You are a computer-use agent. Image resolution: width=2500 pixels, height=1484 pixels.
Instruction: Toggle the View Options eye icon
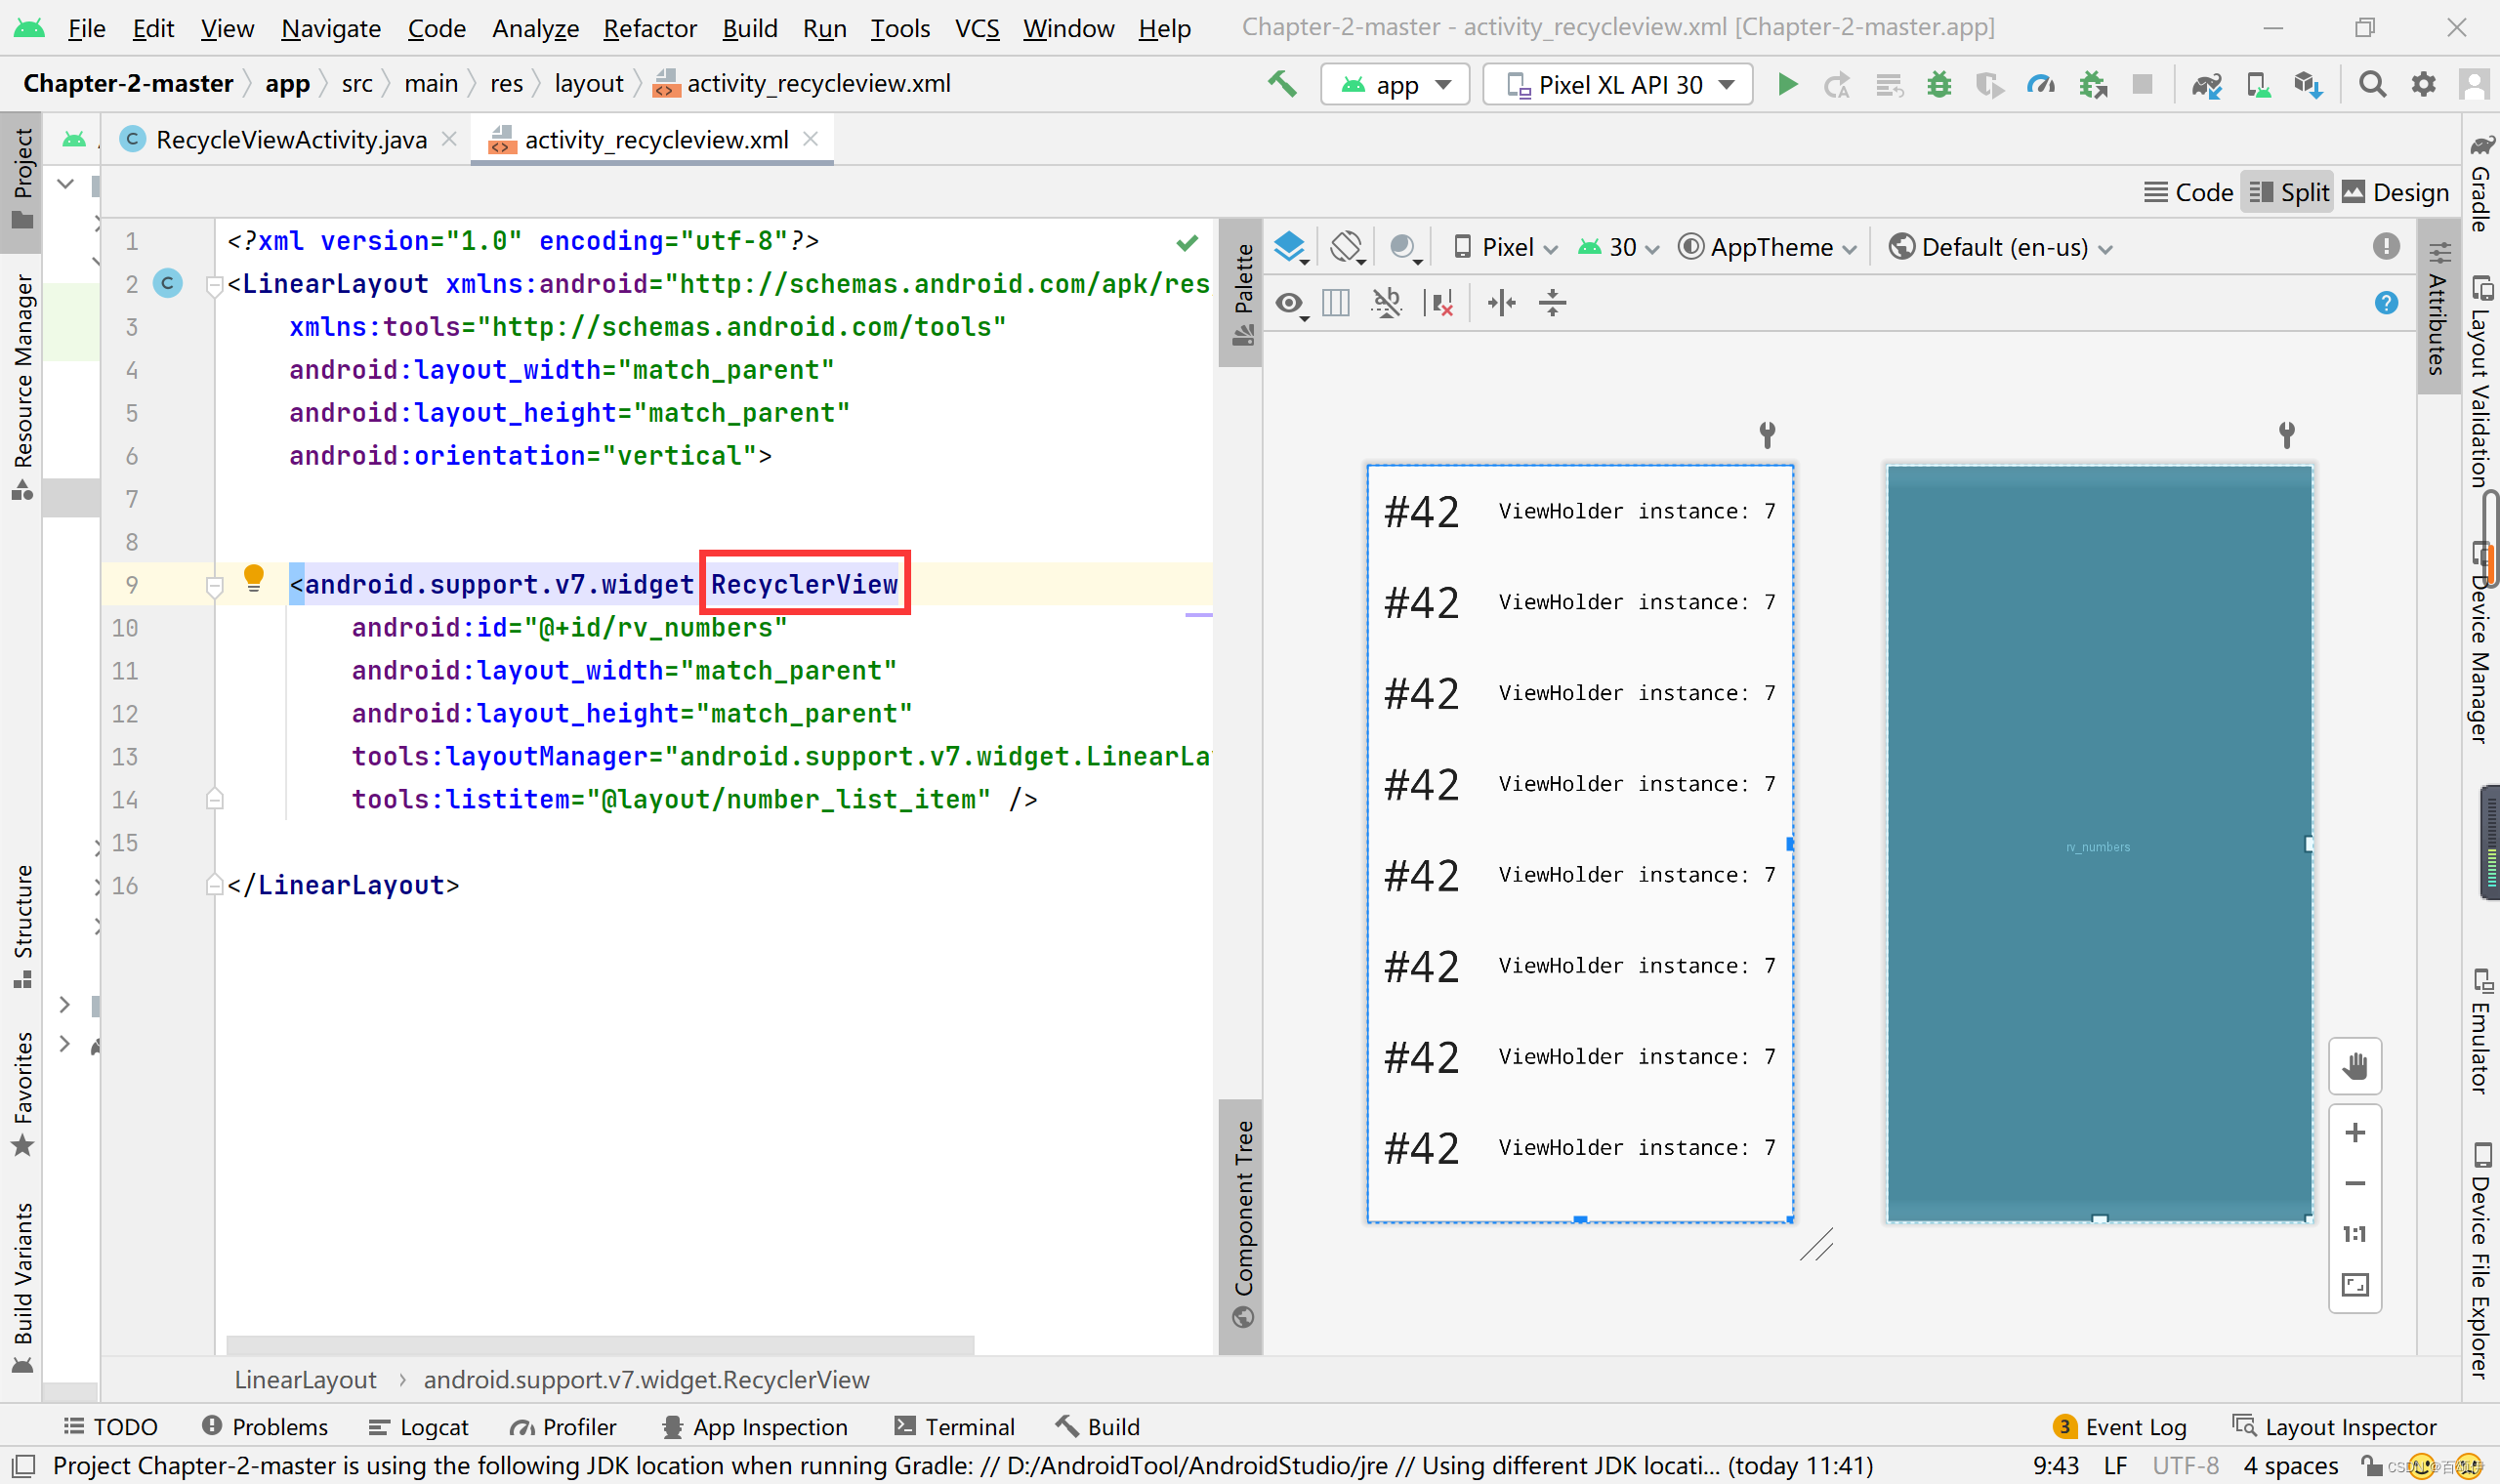tap(1290, 303)
